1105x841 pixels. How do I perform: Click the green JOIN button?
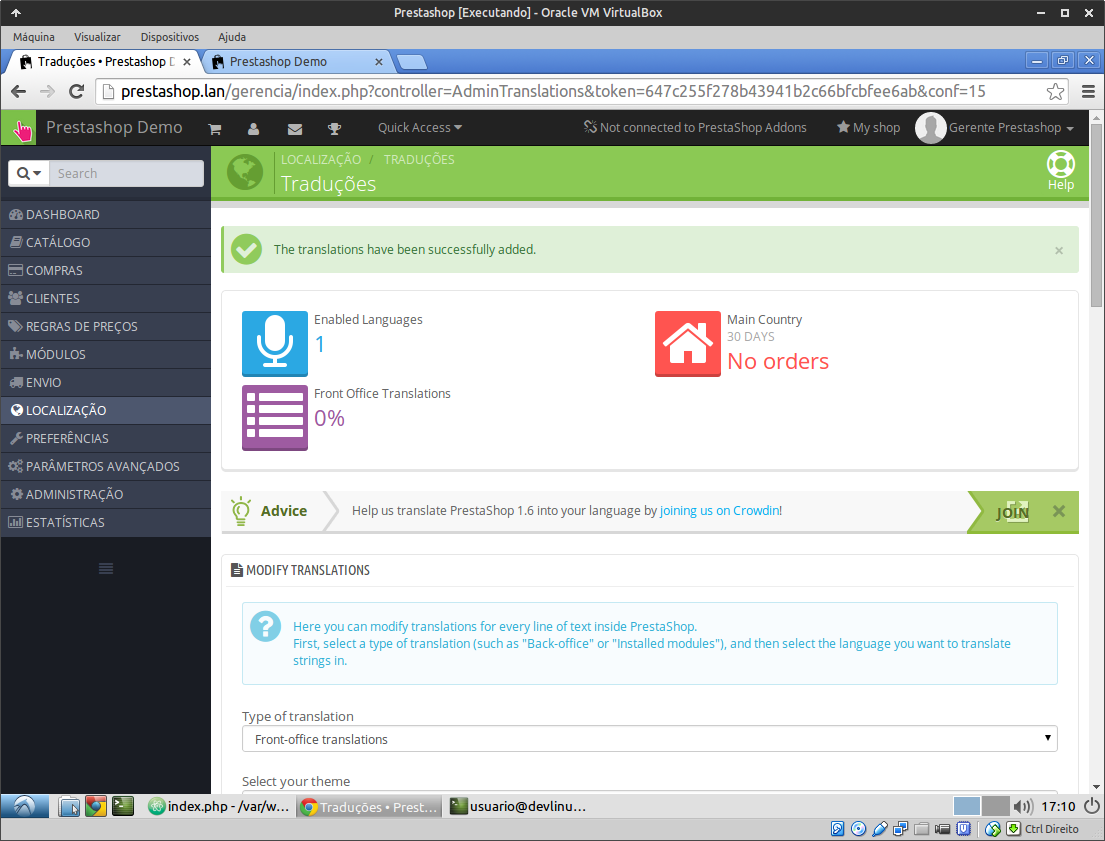click(x=1013, y=512)
